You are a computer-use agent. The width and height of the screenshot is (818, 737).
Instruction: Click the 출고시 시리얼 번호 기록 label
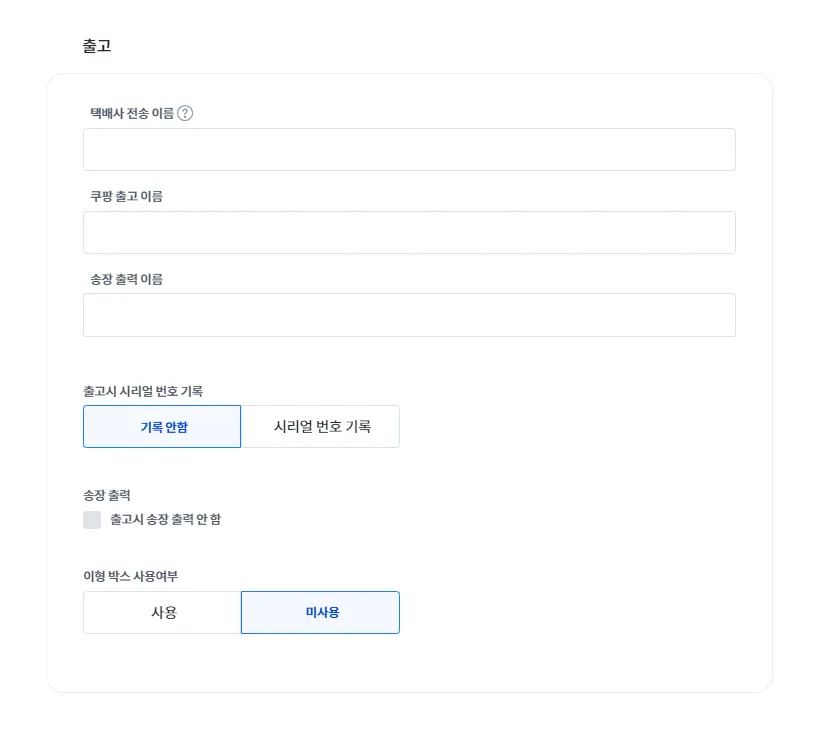coord(143,391)
